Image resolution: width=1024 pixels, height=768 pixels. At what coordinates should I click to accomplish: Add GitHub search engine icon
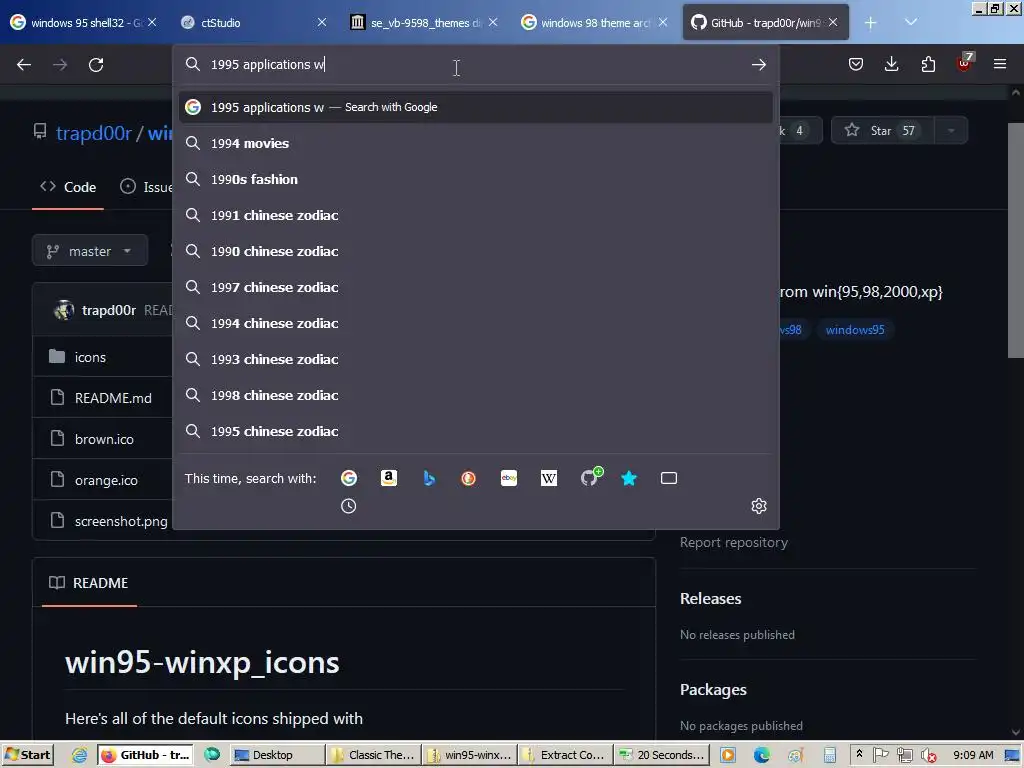(590, 477)
